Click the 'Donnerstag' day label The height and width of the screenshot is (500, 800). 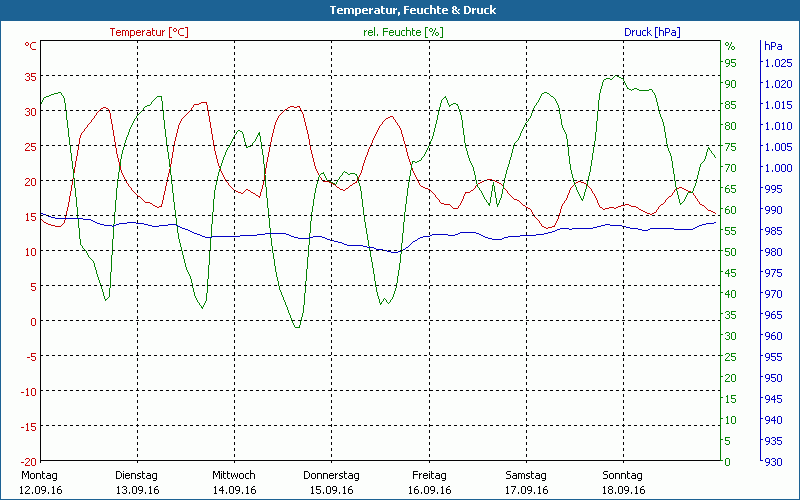[x=331, y=476]
